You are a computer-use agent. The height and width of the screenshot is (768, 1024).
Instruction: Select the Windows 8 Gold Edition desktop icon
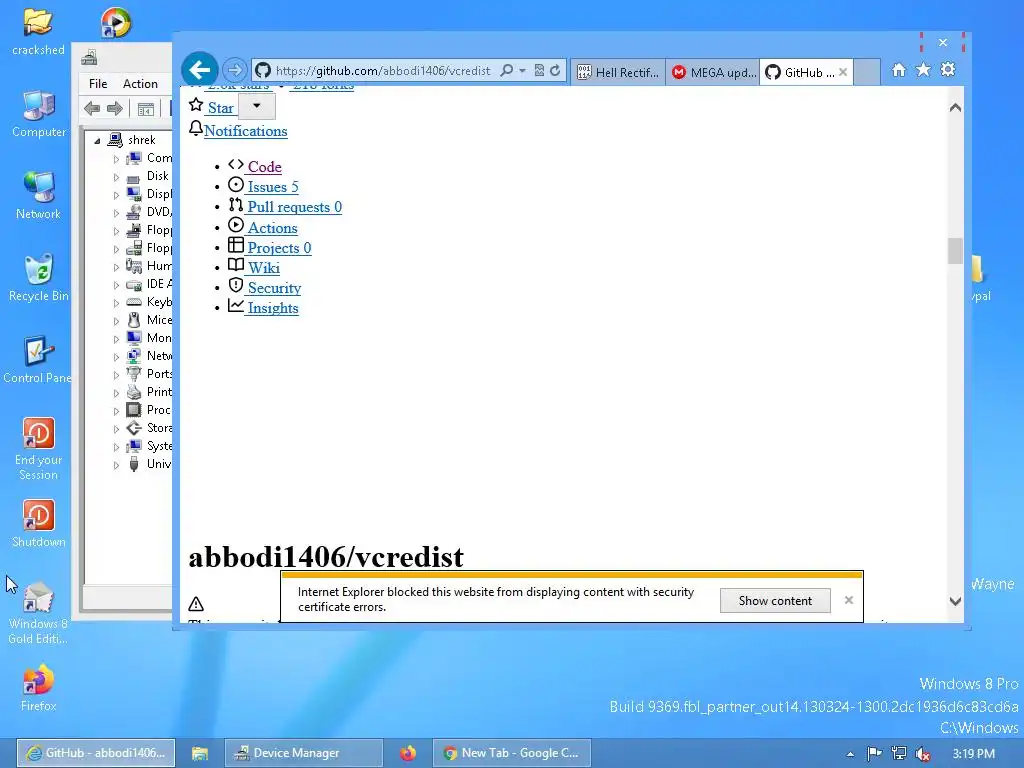[x=38, y=613]
